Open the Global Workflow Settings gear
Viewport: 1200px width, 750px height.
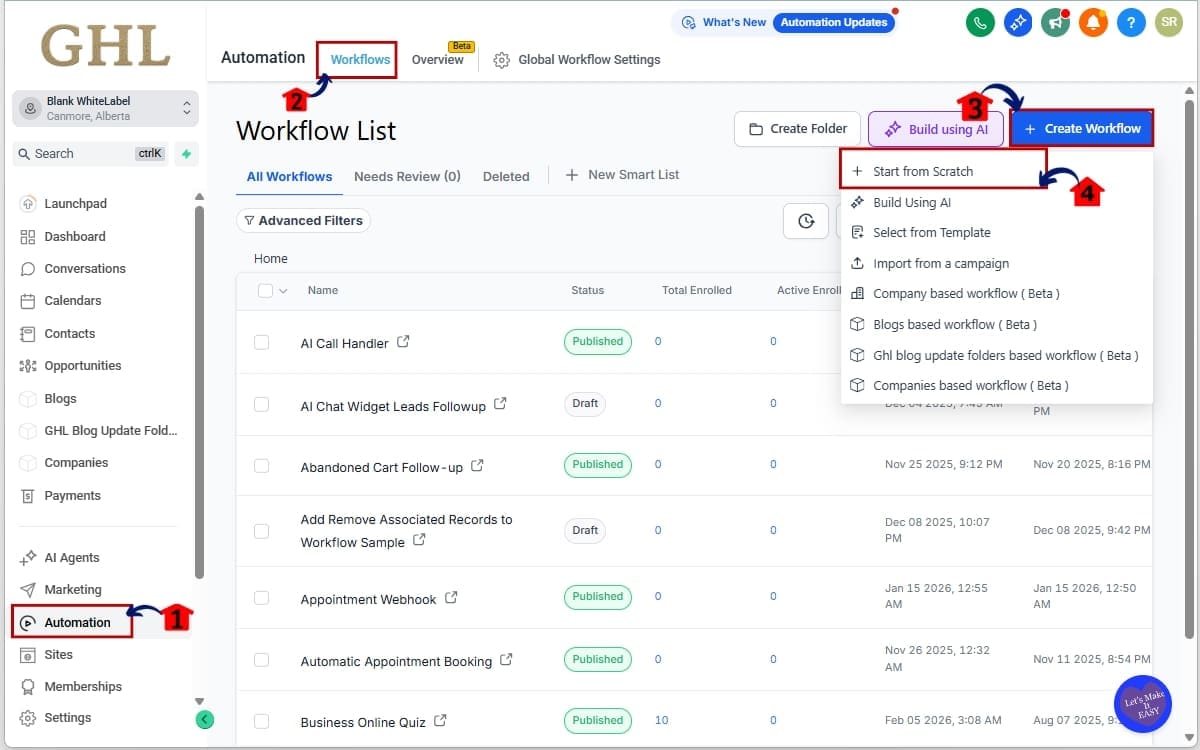coord(502,59)
